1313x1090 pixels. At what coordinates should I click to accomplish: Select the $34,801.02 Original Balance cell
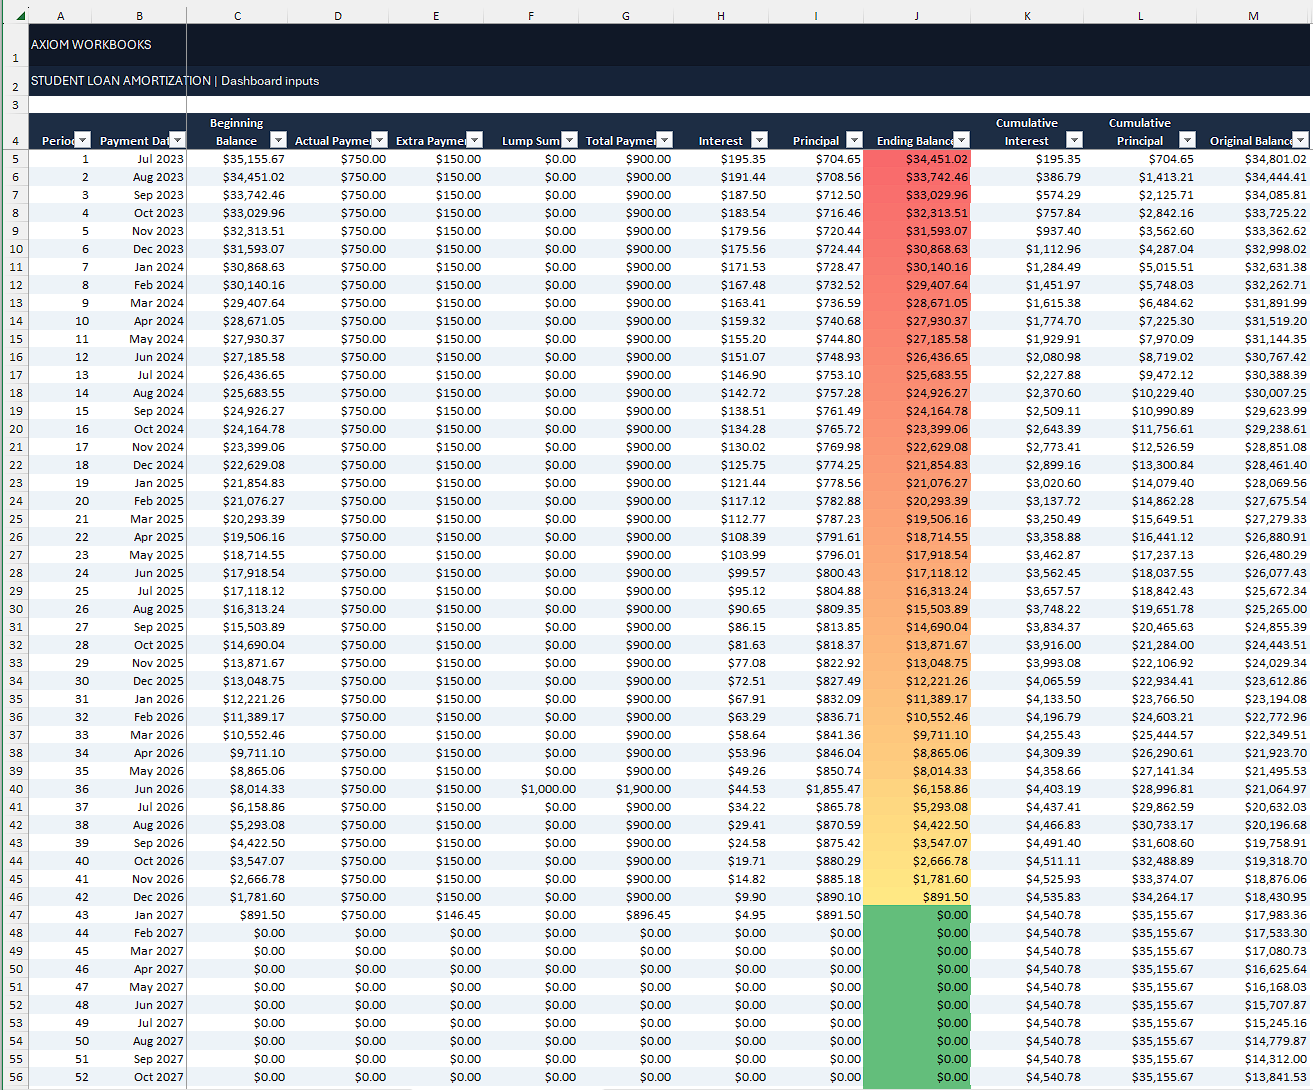(x=1253, y=159)
